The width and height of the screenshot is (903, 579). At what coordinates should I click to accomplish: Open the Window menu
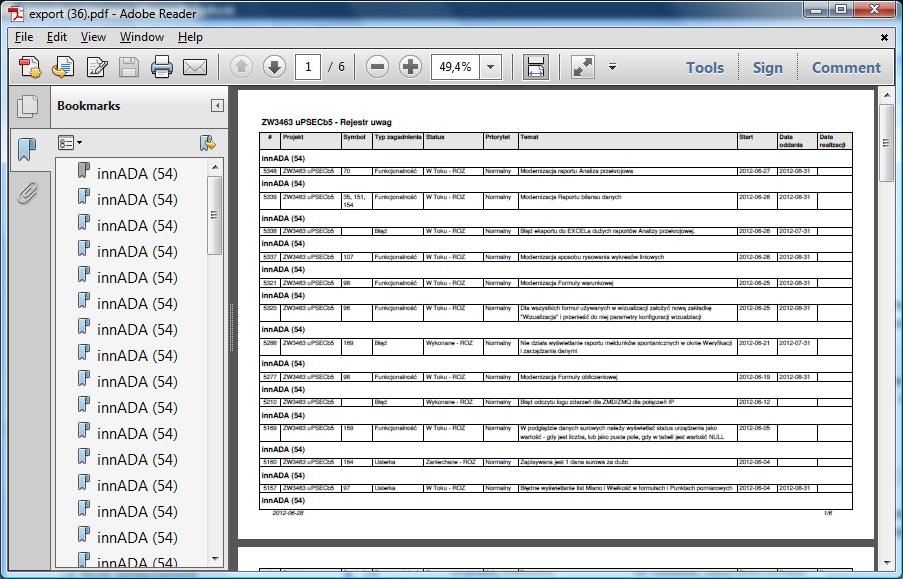[x=142, y=37]
